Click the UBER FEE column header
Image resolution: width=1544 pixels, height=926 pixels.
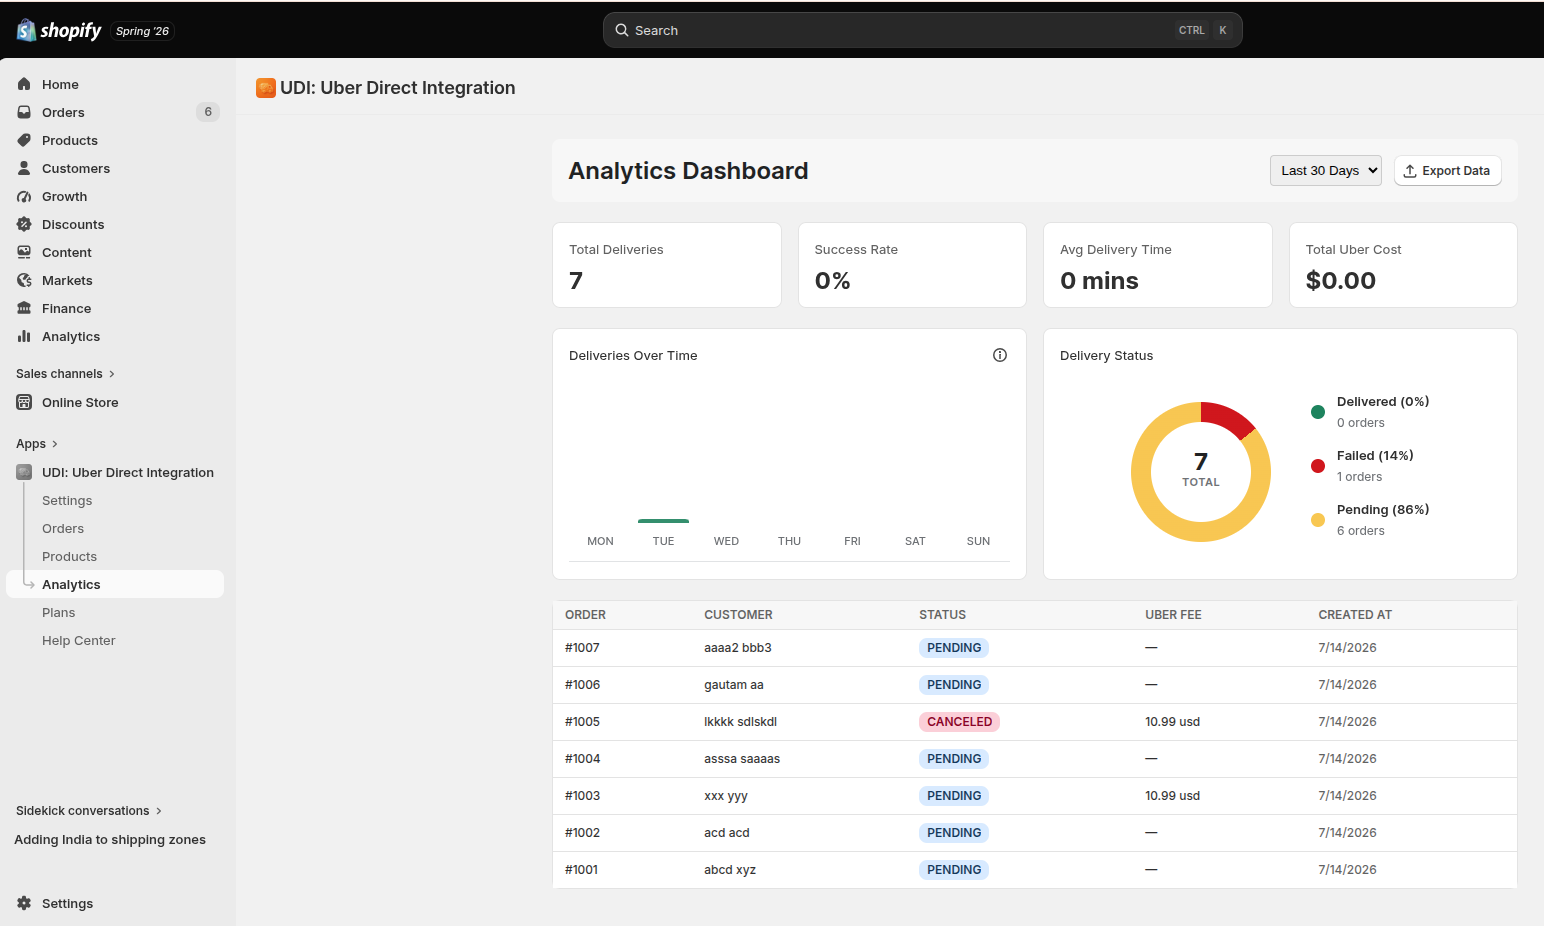(1173, 615)
